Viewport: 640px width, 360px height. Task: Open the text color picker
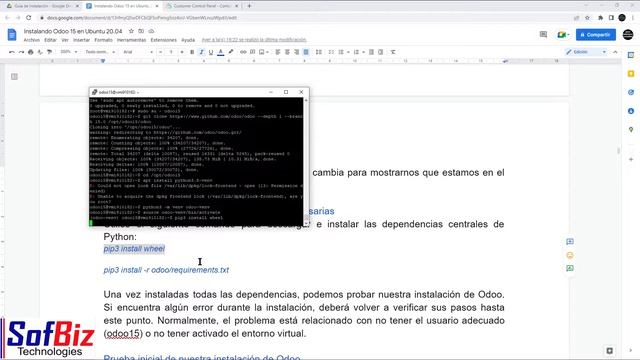coord(221,52)
